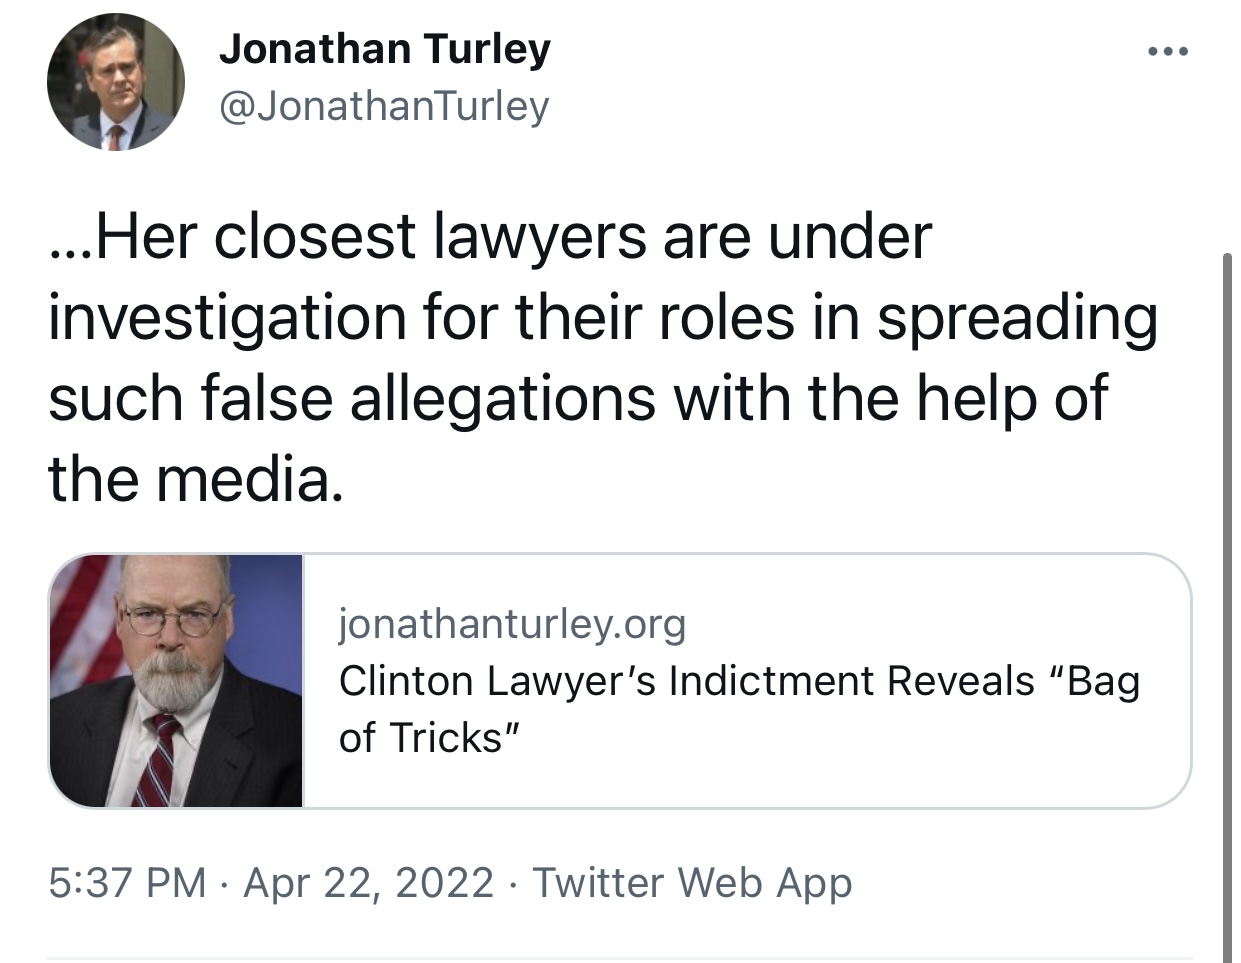Click the vertical scrollbar on the right edge

click(x=1228, y=600)
